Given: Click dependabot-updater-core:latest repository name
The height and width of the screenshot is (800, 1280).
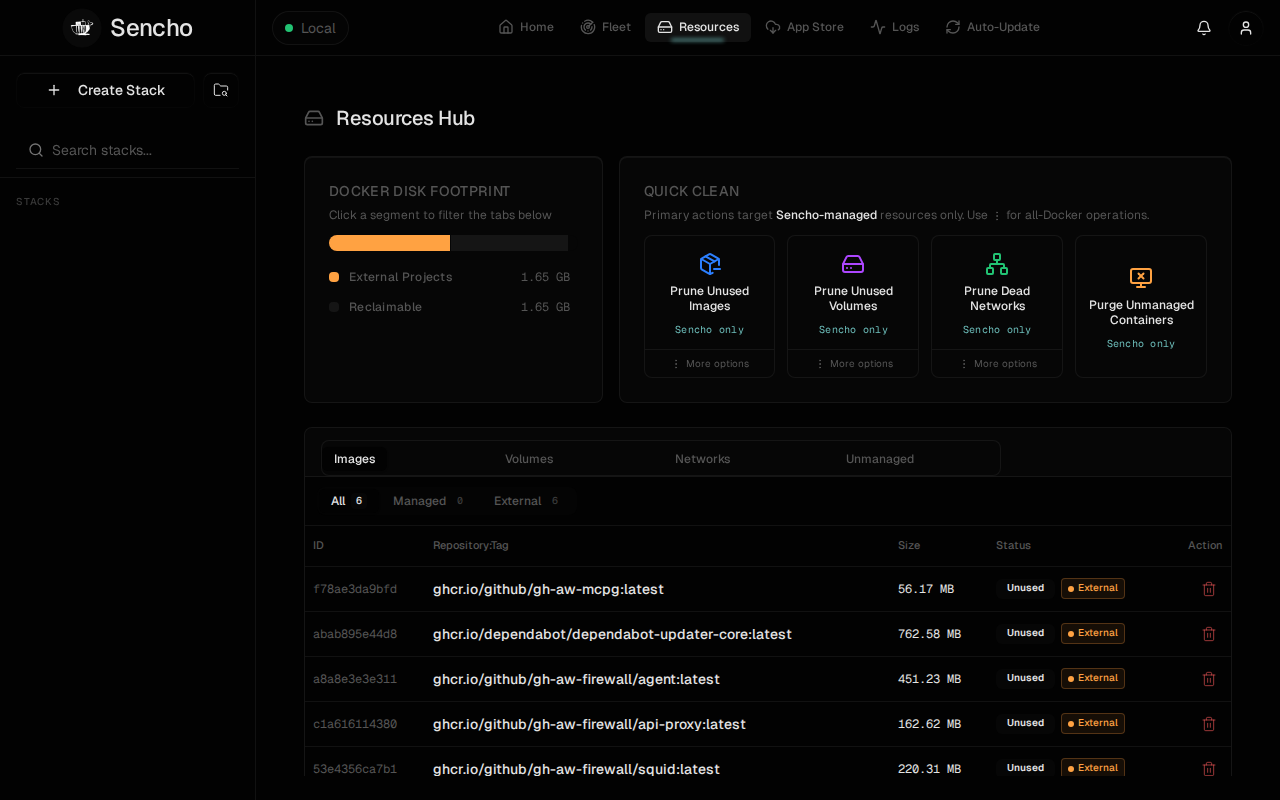Looking at the screenshot, I should 612,634.
